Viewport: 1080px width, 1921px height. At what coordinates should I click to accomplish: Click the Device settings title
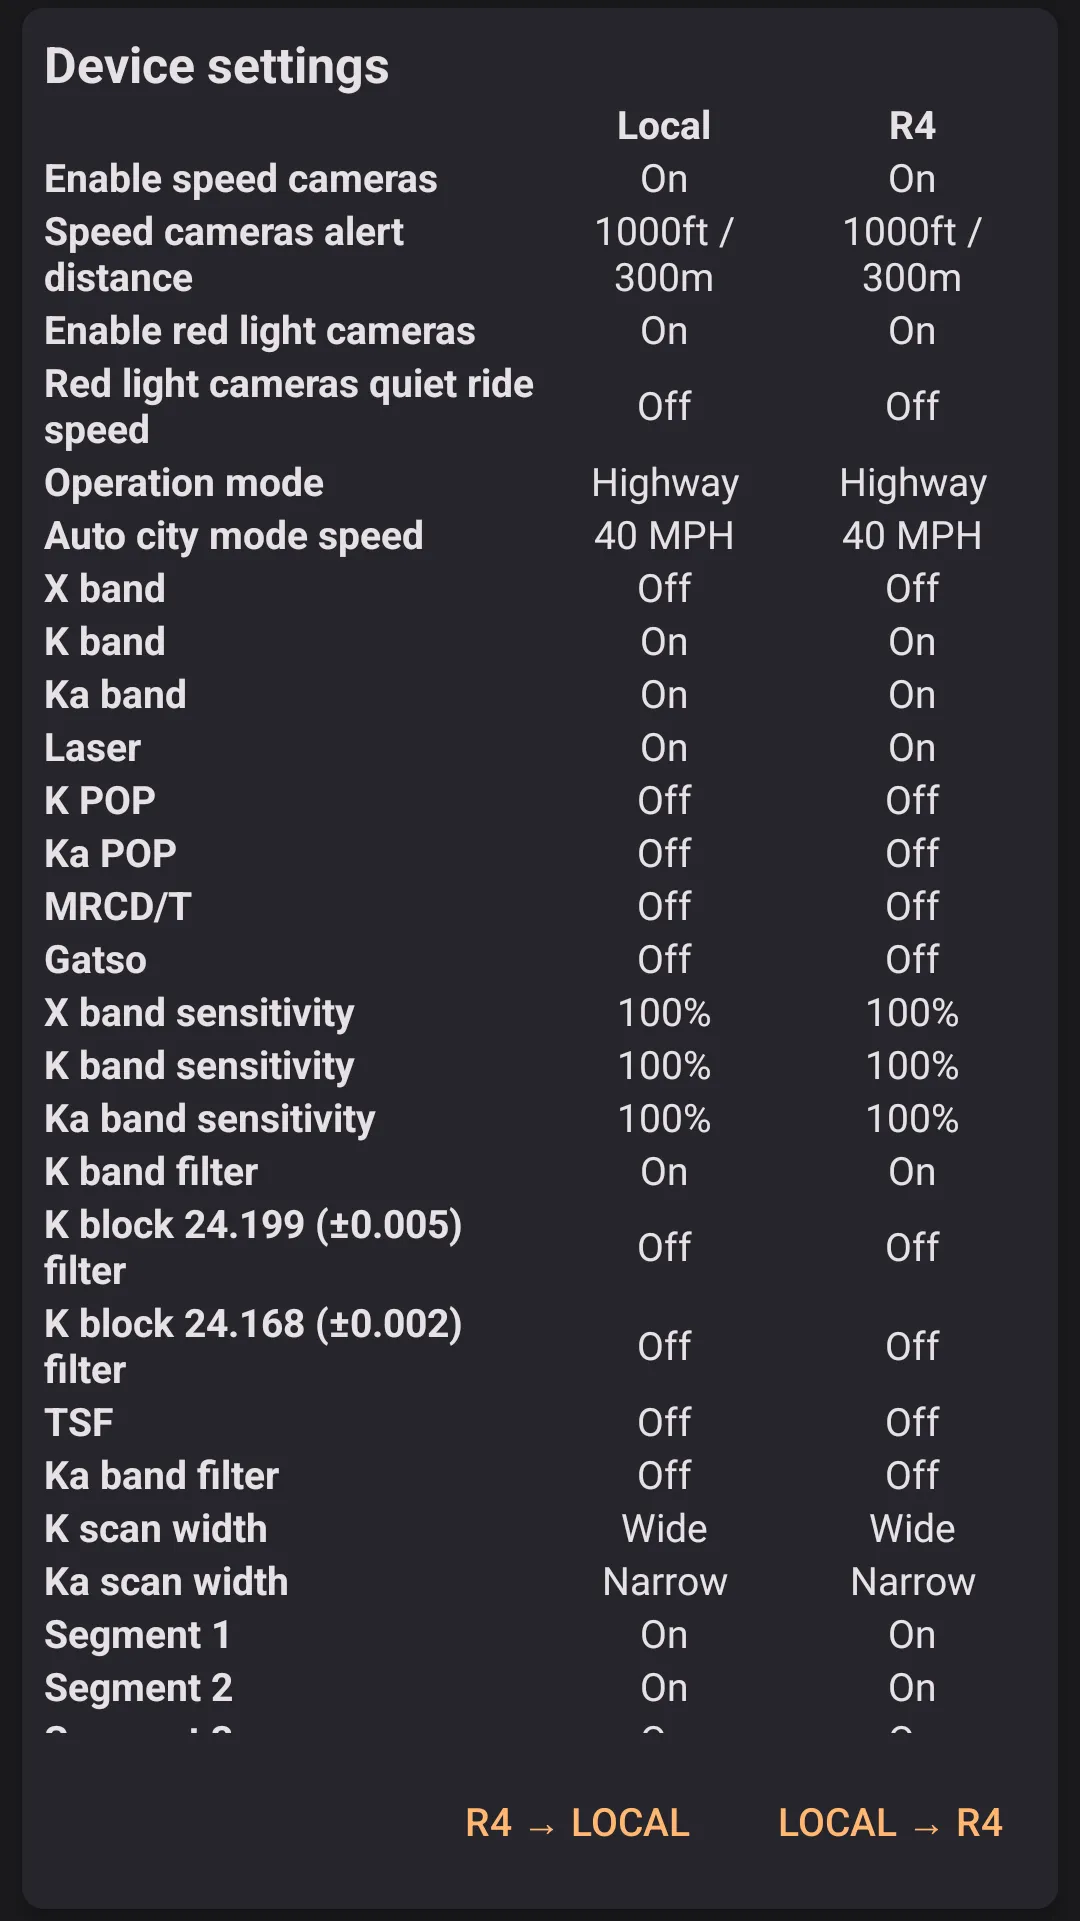click(216, 67)
